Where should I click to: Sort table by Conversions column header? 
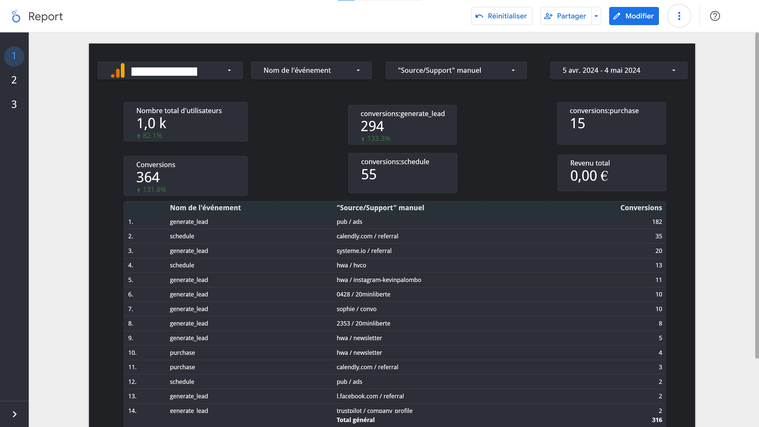point(641,208)
